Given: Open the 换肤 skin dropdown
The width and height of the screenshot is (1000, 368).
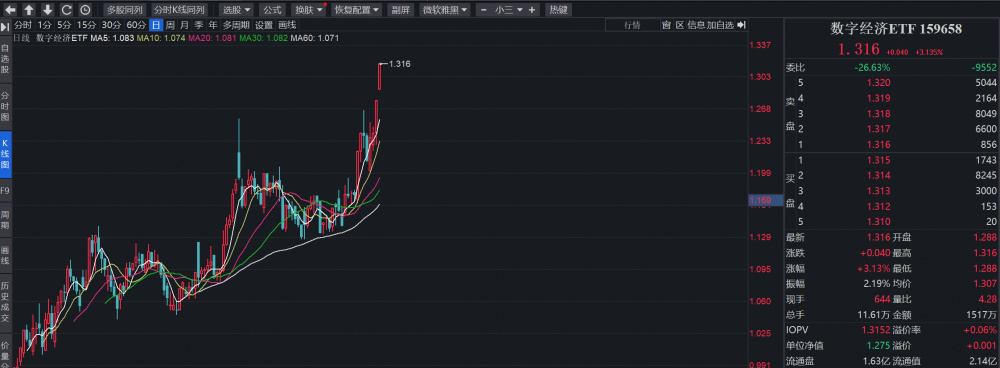Looking at the screenshot, I should pos(309,10).
